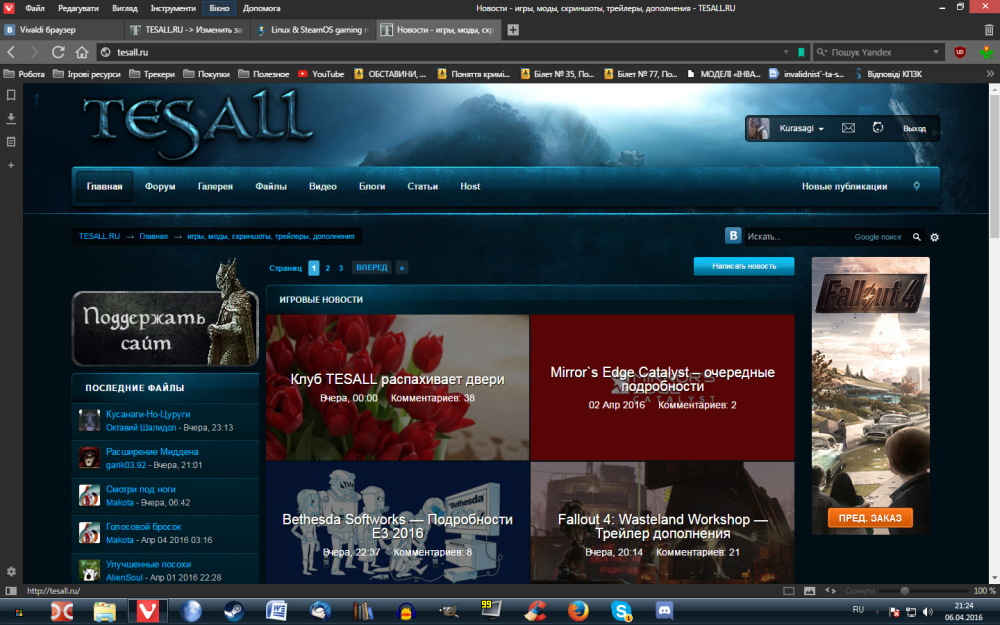Viewport: 1000px width, 625px height.
Task: Open the Файл menu
Action: click(x=34, y=8)
